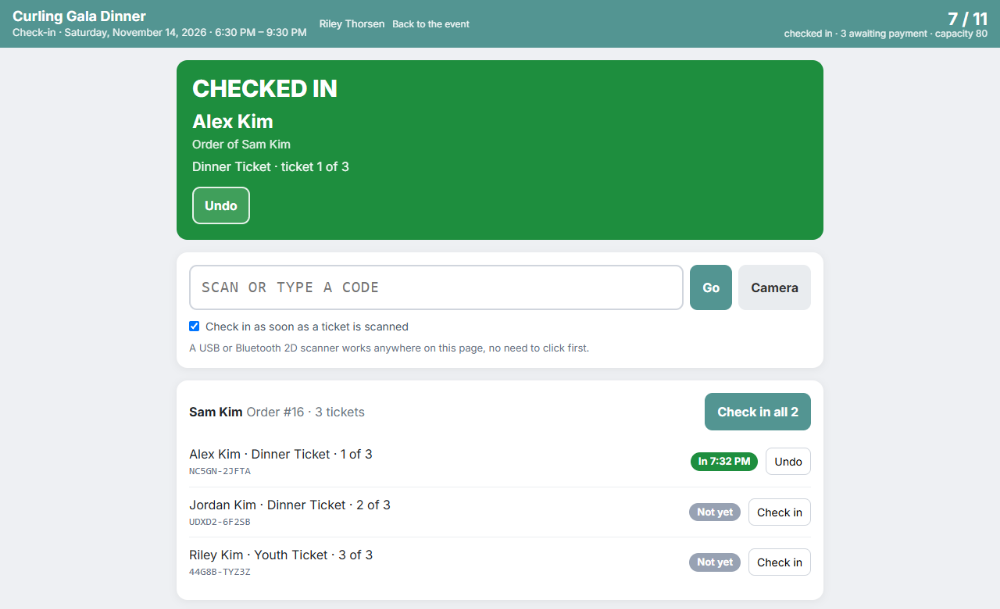1000x609 pixels.
Task: Focus the scan or type a code field
Action: pyautogui.click(x=436, y=288)
